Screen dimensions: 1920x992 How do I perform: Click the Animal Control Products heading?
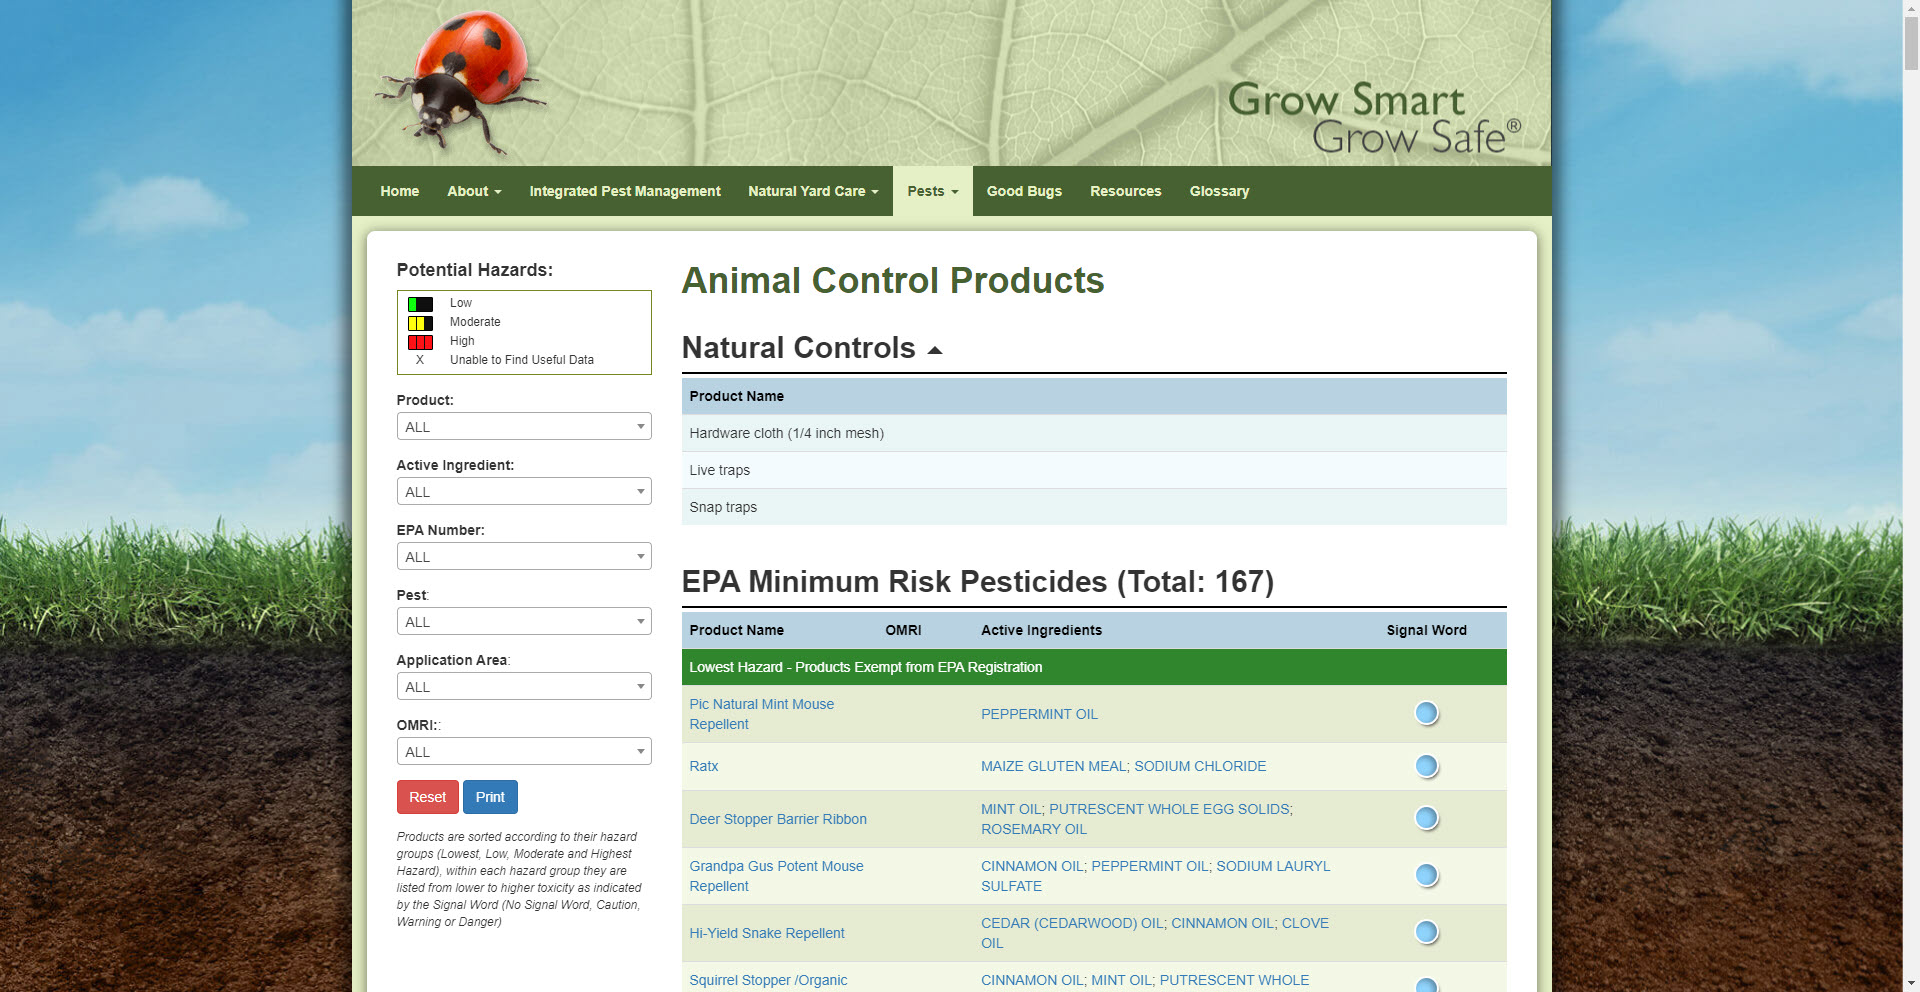pyautogui.click(x=893, y=281)
